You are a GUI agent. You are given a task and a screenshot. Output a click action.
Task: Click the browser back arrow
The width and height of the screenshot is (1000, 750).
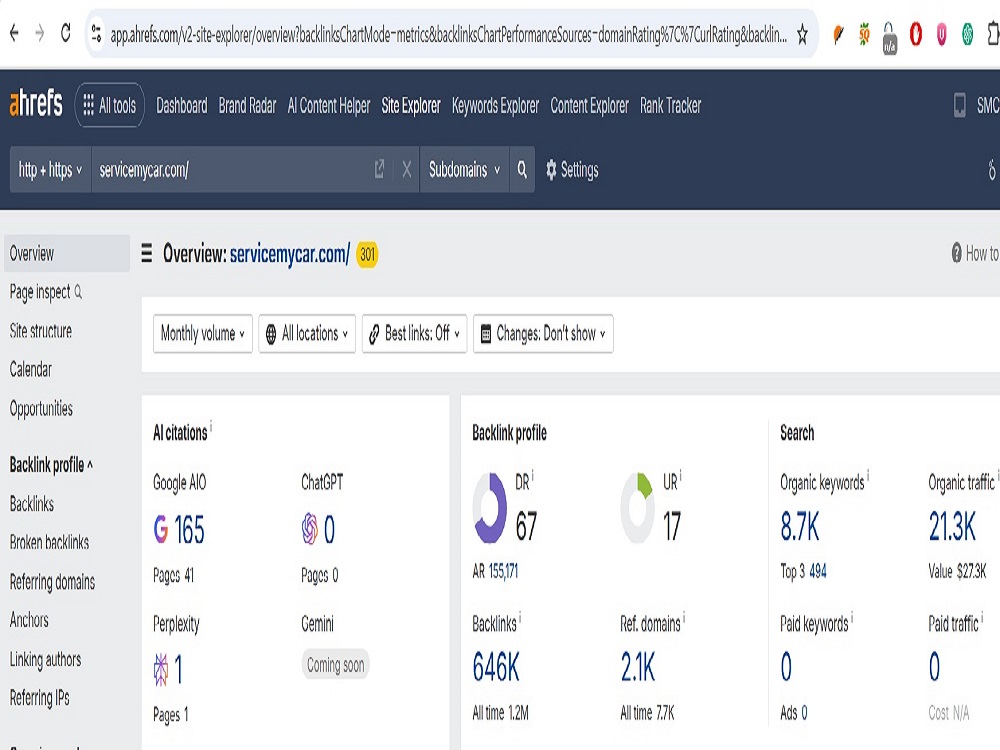point(14,33)
